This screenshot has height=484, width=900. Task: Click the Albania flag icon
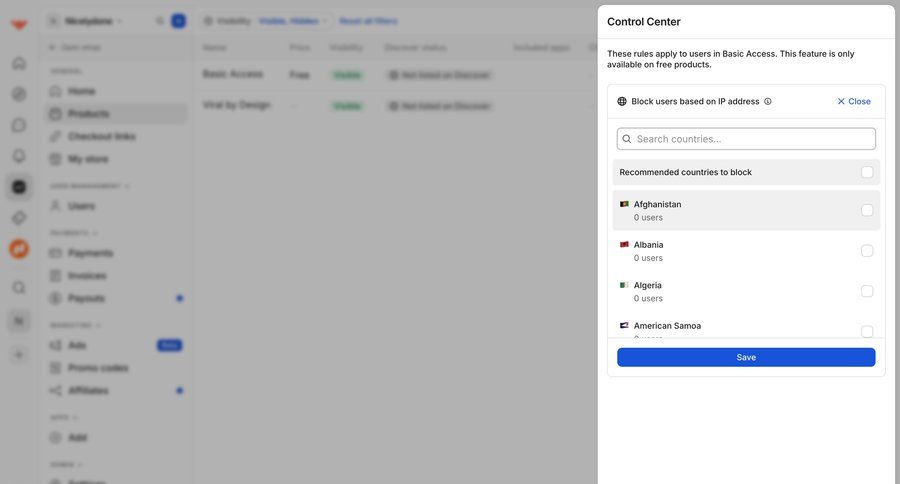click(x=624, y=245)
